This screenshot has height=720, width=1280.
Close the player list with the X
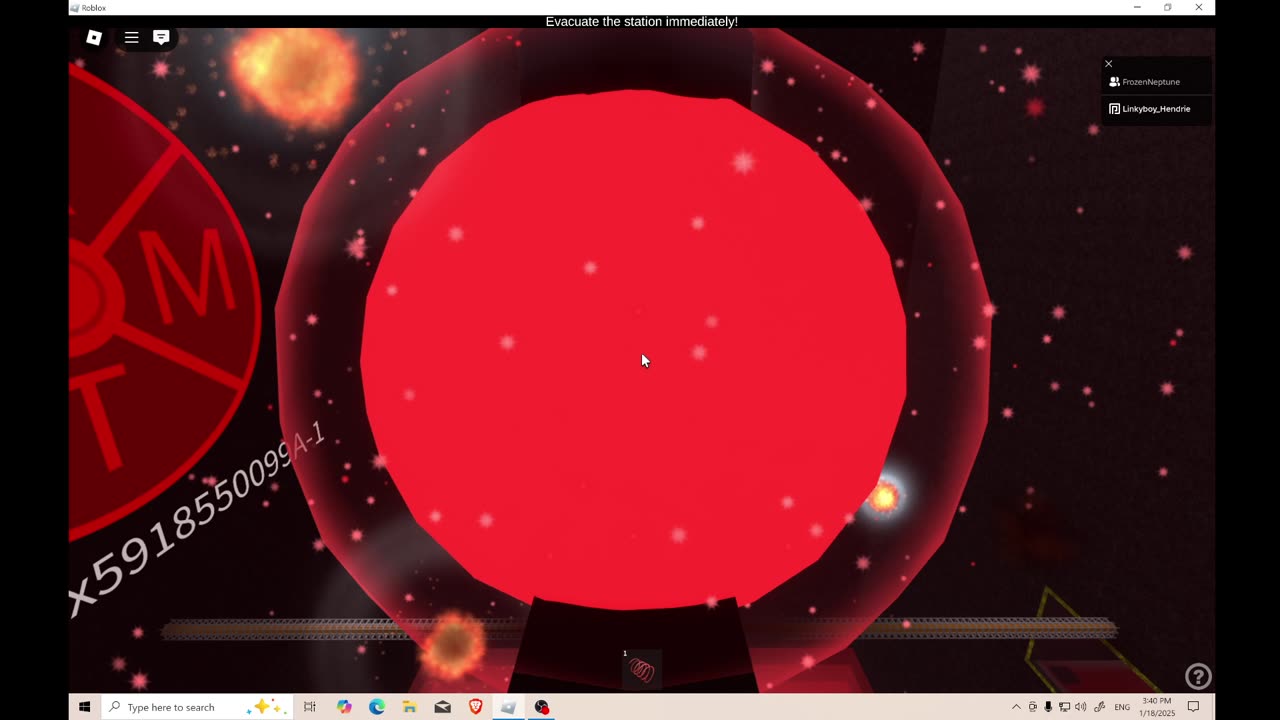[1108, 64]
